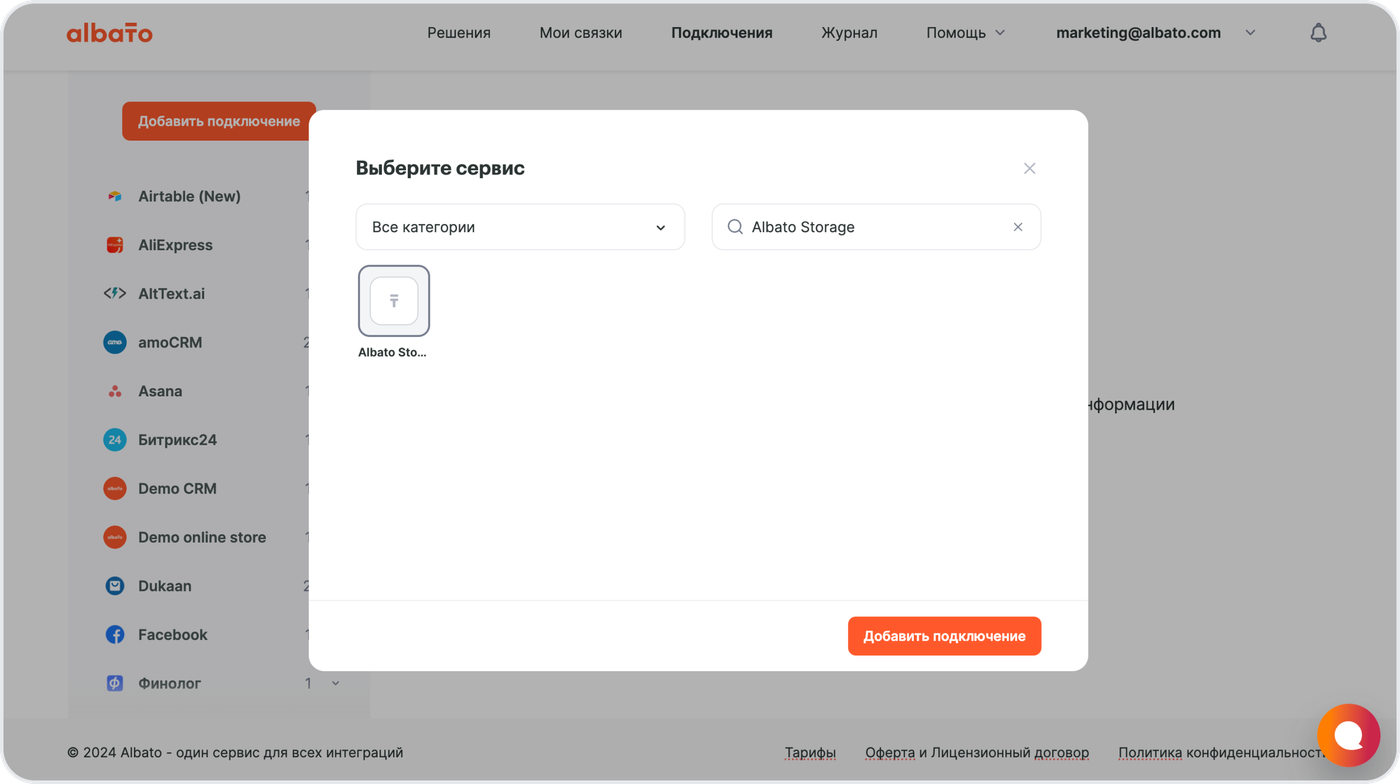Image resolution: width=1400 pixels, height=784 pixels.
Task: Open the Решения menu item
Action: 459,33
